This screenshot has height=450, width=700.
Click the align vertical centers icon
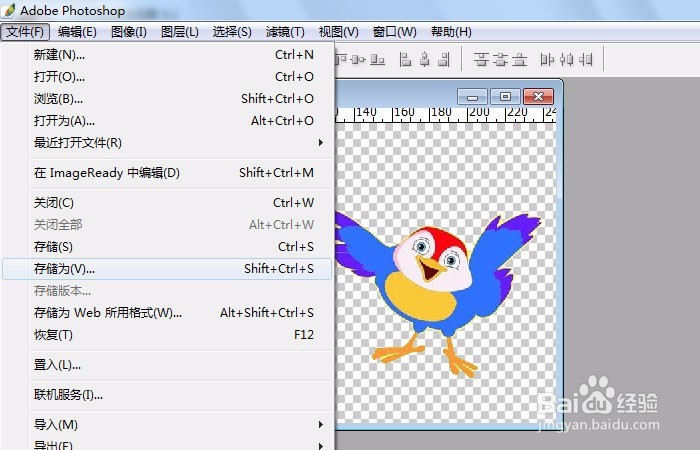(358, 59)
